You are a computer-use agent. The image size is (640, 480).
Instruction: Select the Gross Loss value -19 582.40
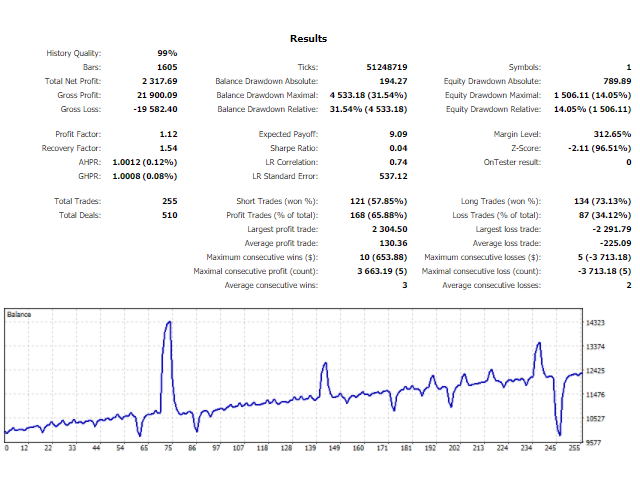[x=155, y=109]
